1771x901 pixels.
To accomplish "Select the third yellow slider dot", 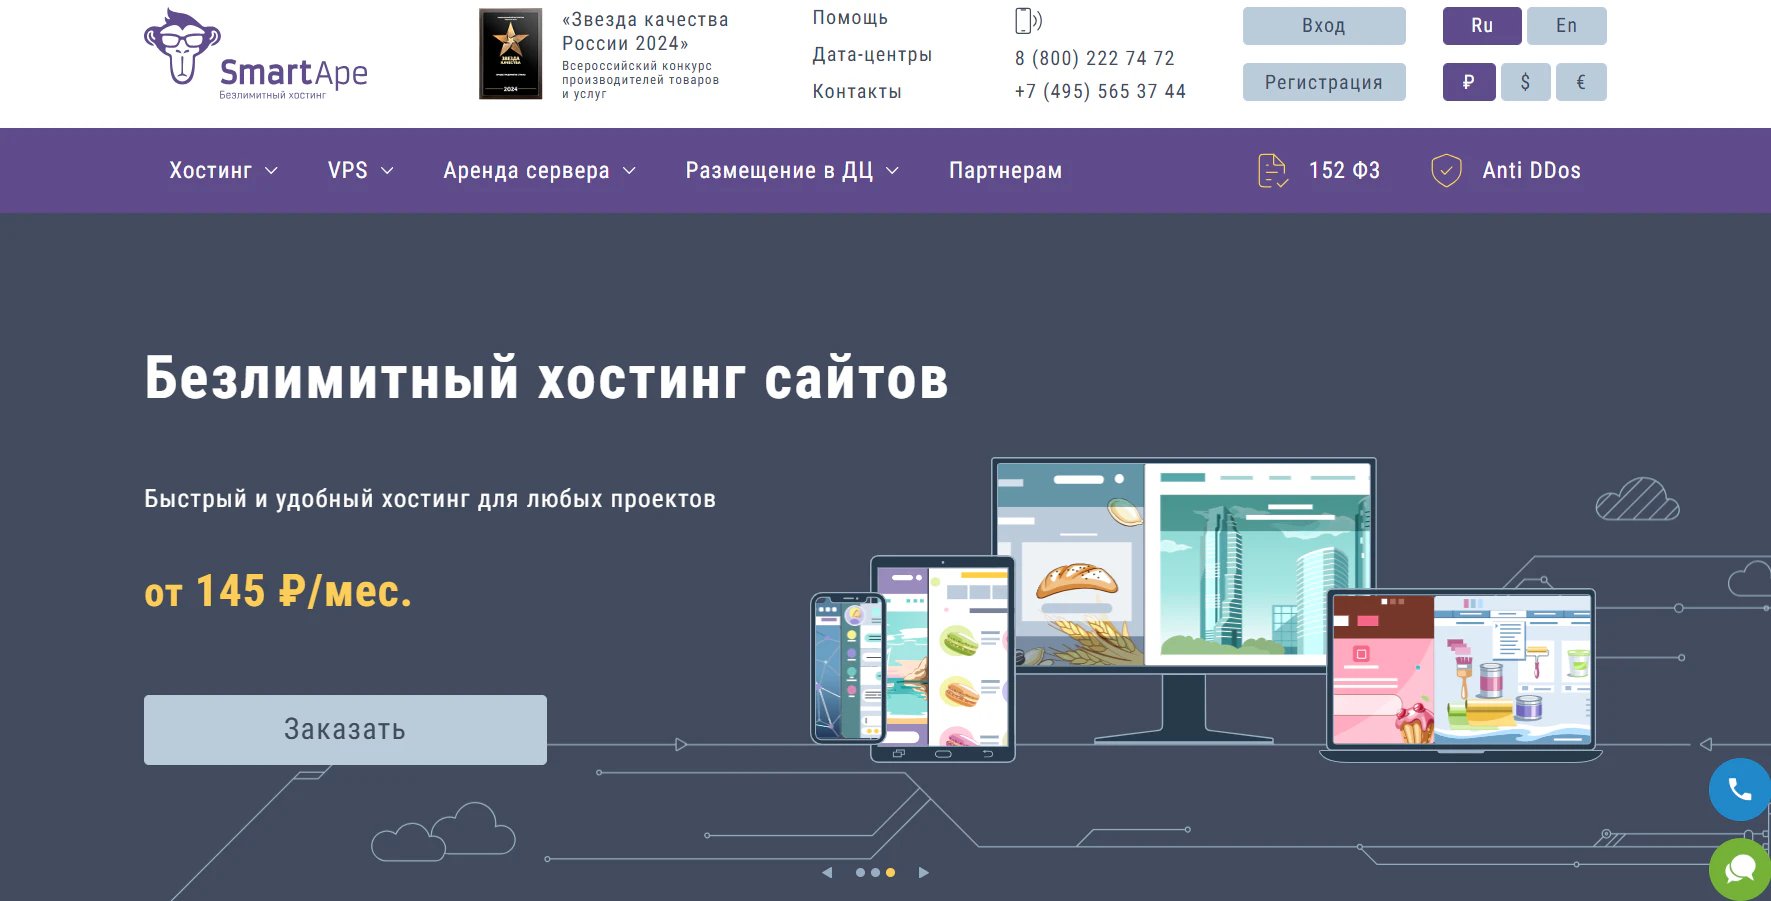I will pyautogui.click(x=890, y=873).
